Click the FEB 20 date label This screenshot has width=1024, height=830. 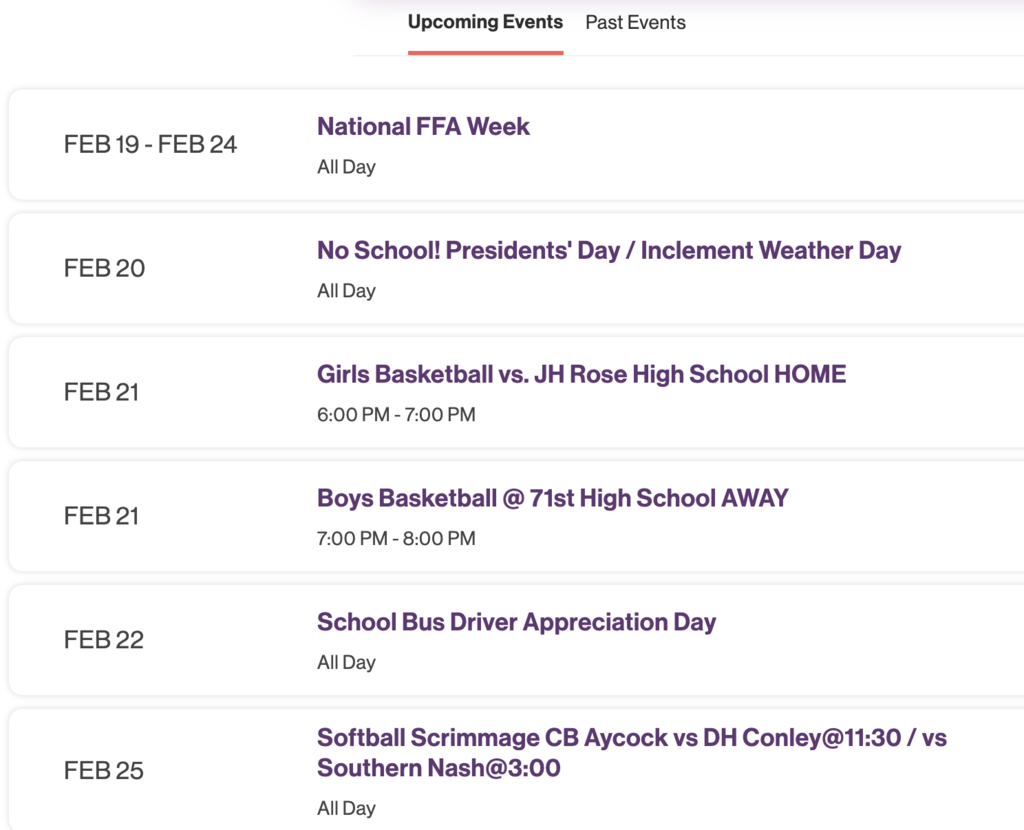tap(103, 268)
